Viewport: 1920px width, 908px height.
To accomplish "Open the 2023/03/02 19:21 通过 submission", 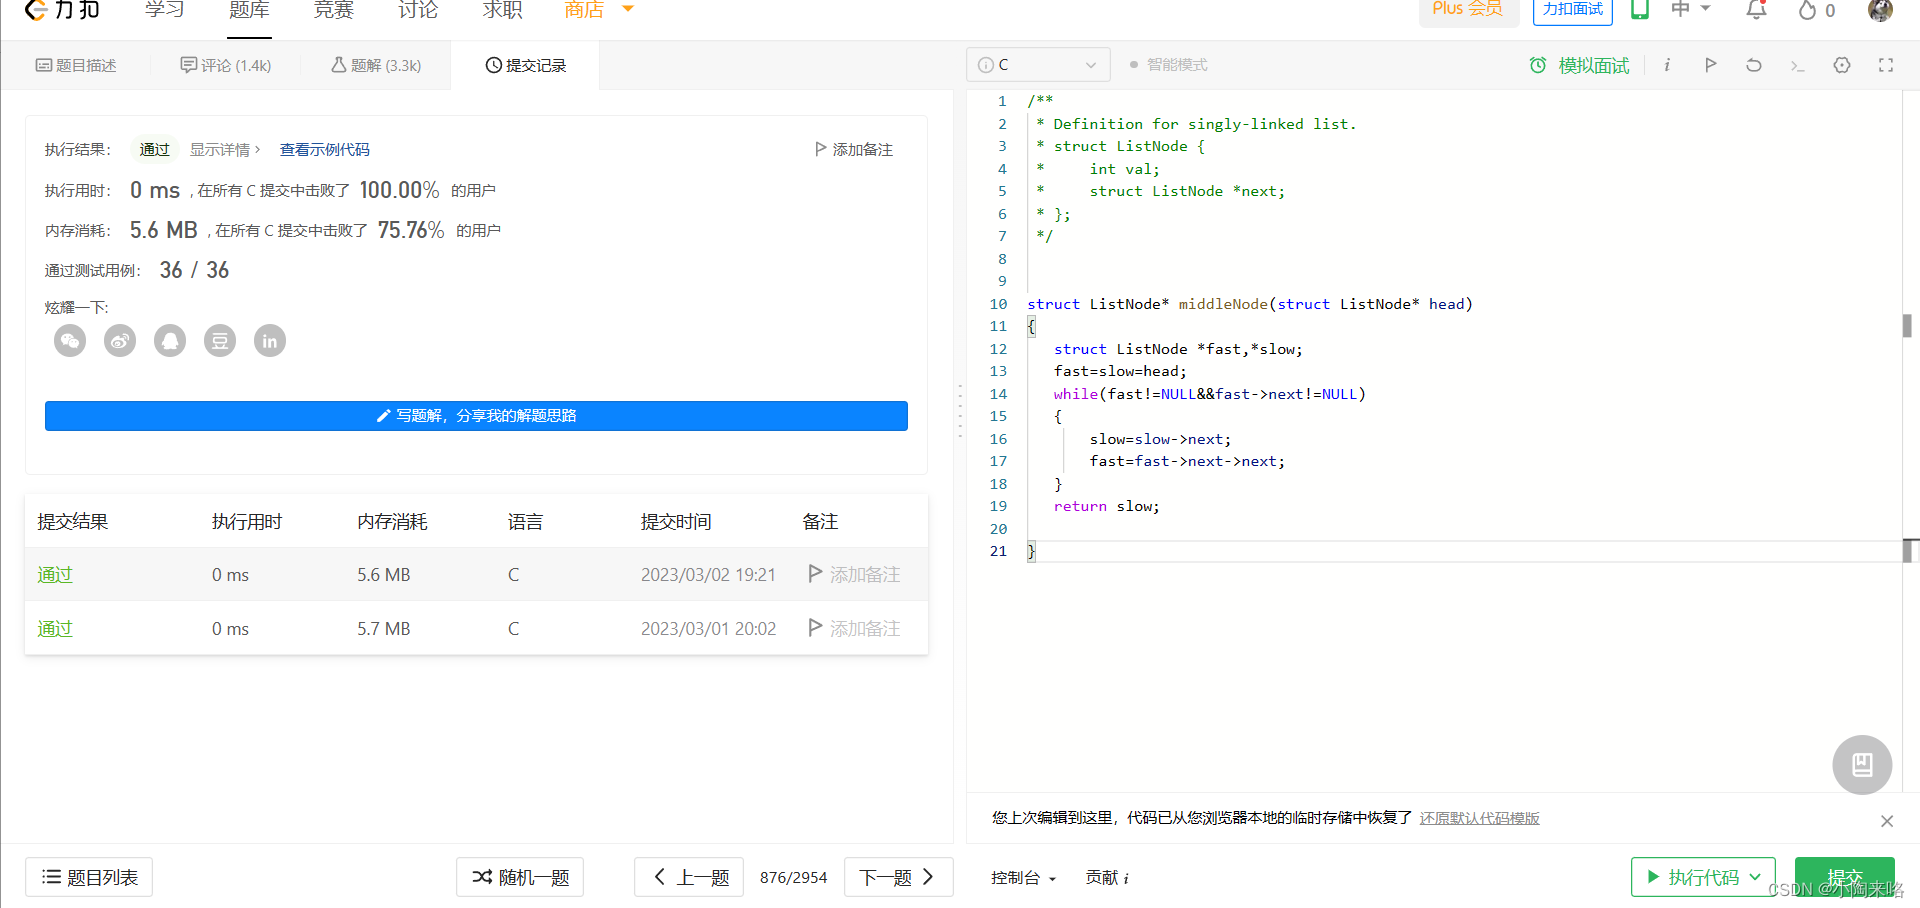I will pyautogui.click(x=55, y=575).
